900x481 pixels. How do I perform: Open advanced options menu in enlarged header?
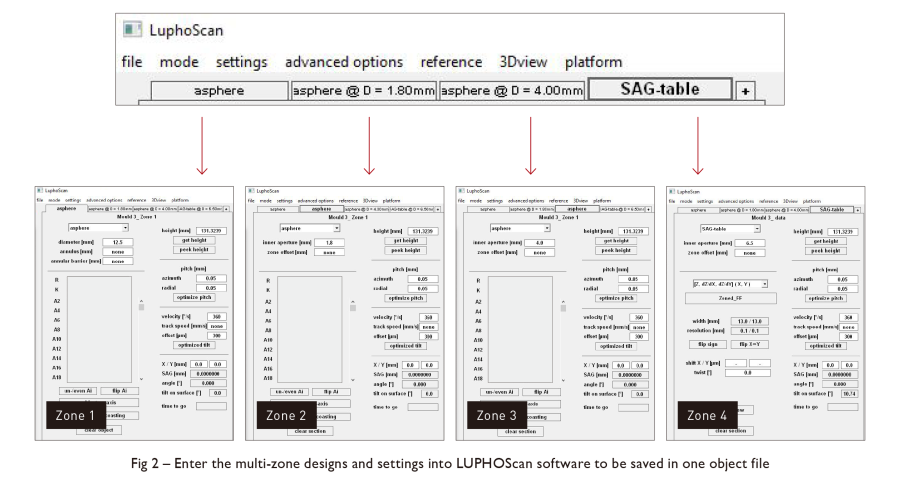(344, 62)
